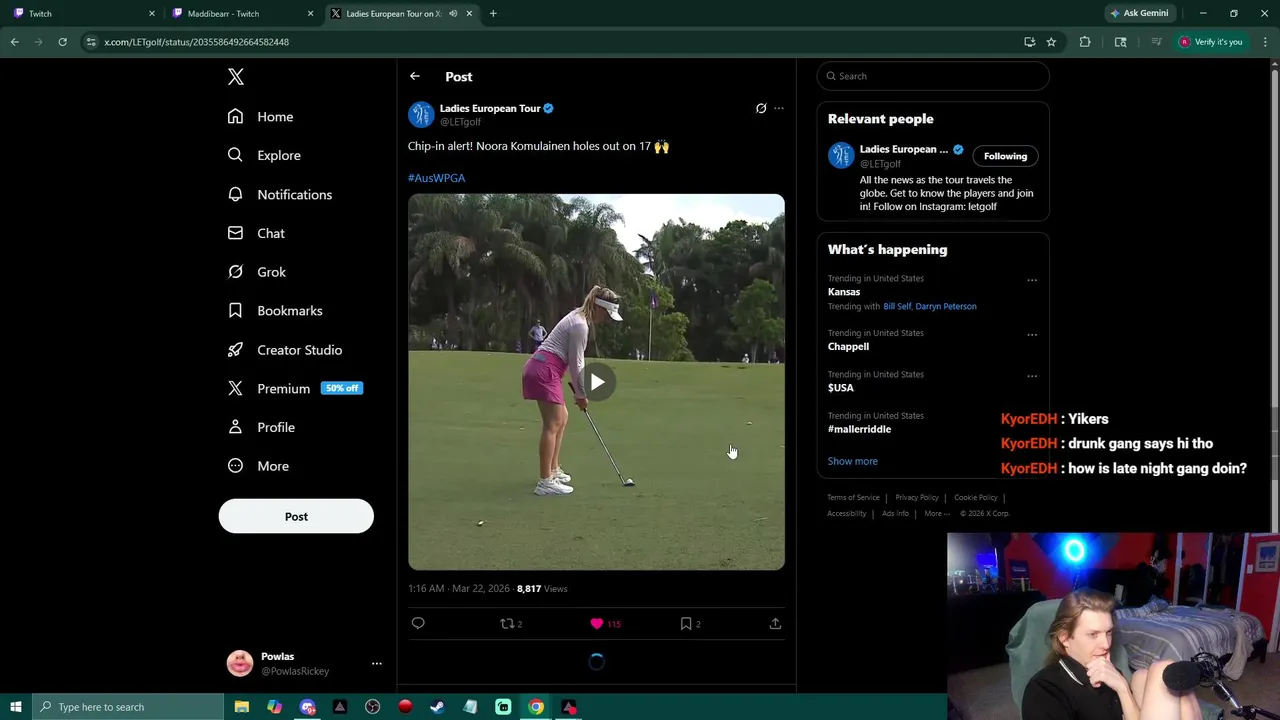Click Grok explain icon on post
The image size is (1280, 720).
761,108
